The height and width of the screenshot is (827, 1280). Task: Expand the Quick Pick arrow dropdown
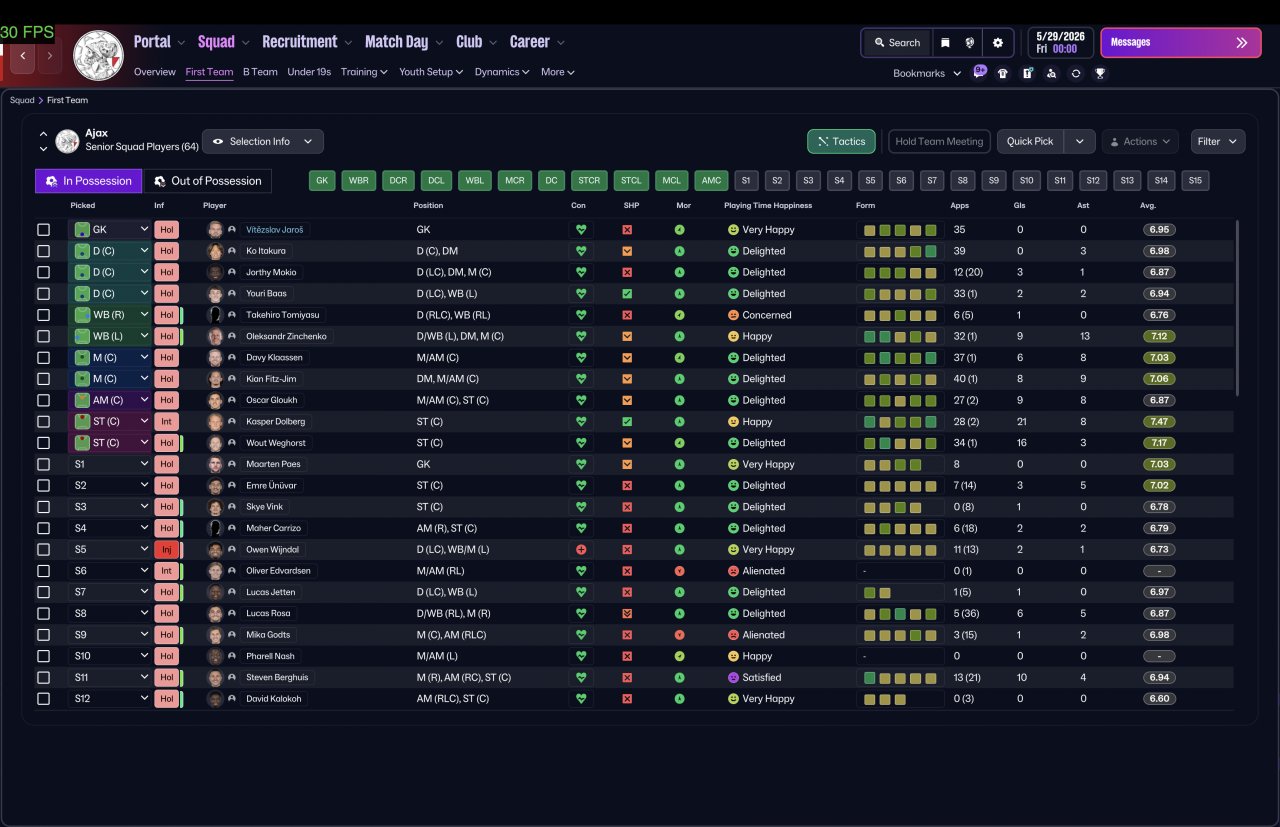pyautogui.click(x=1079, y=141)
